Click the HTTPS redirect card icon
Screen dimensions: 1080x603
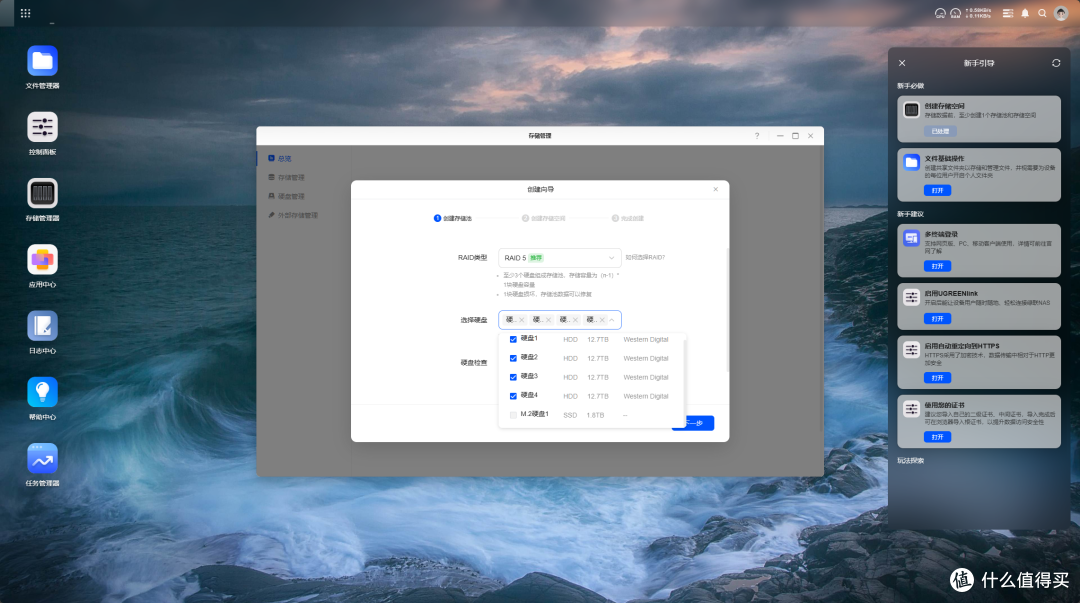coord(911,349)
